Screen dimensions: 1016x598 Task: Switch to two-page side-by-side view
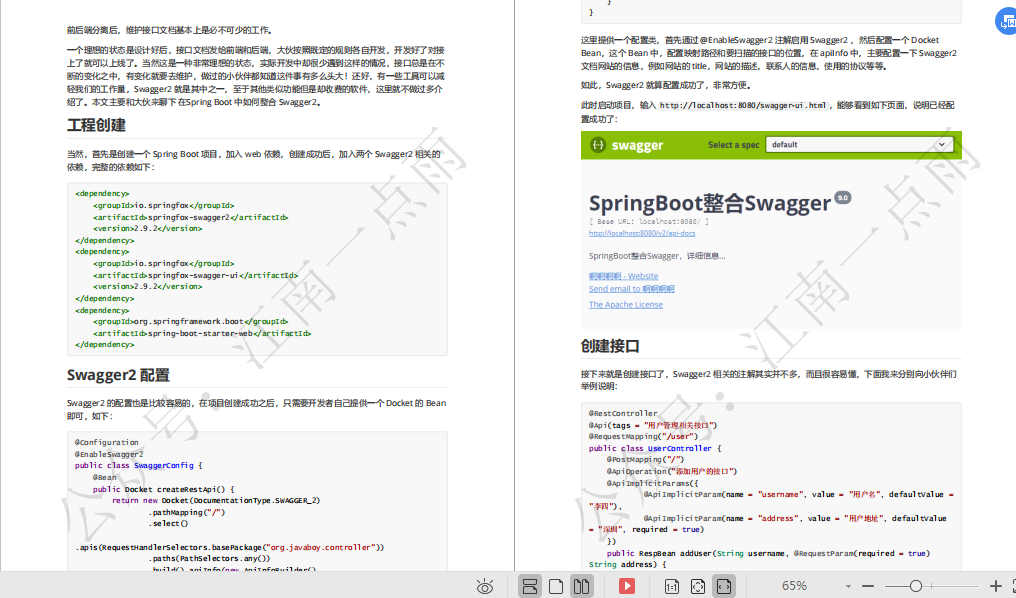tap(581, 586)
